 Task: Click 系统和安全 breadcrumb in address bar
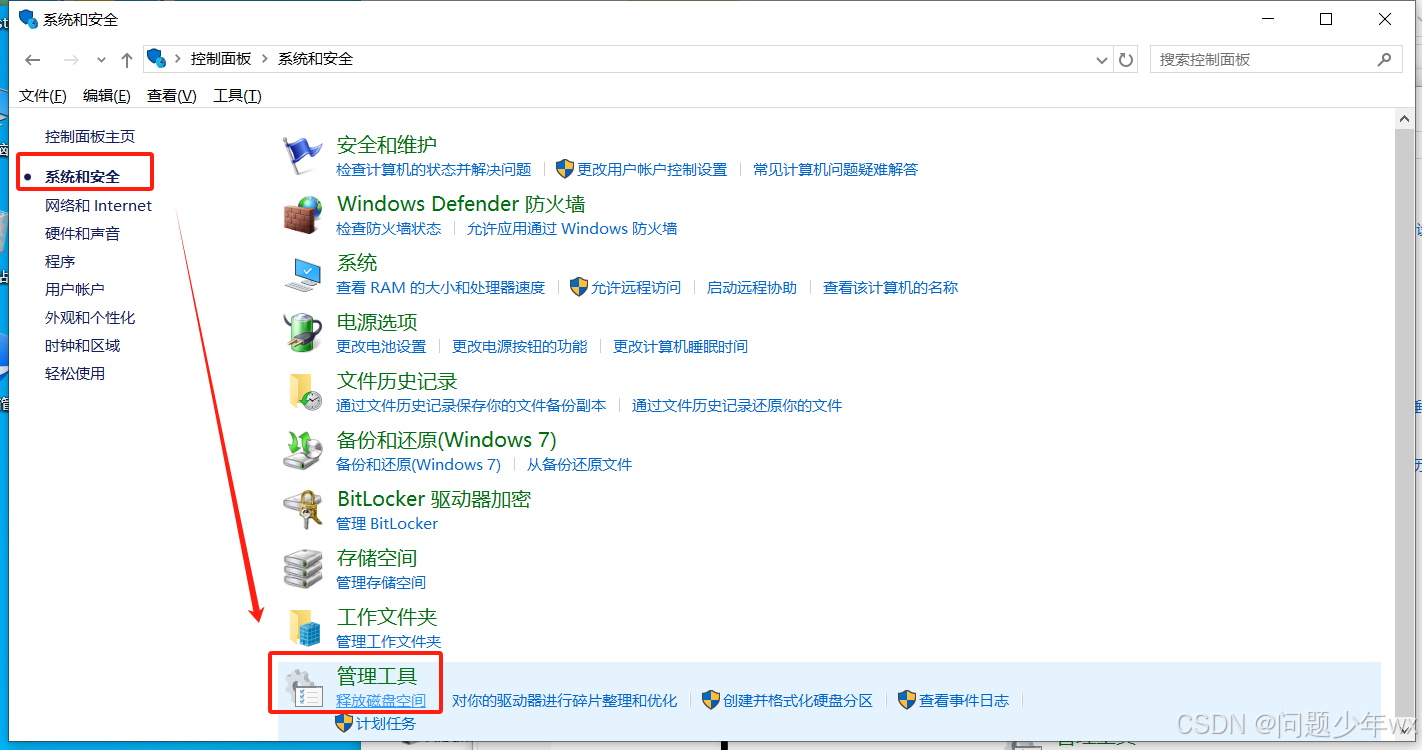316,59
